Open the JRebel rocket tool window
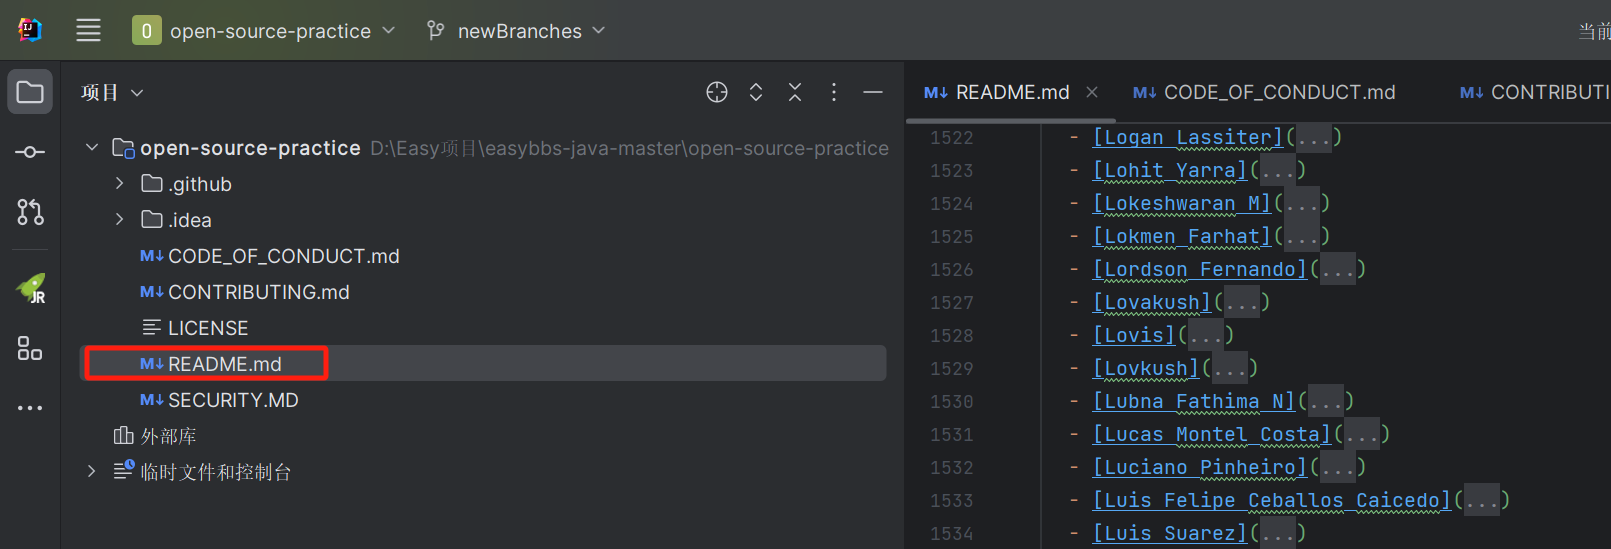The image size is (1611, 549). [x=31, y=289]
